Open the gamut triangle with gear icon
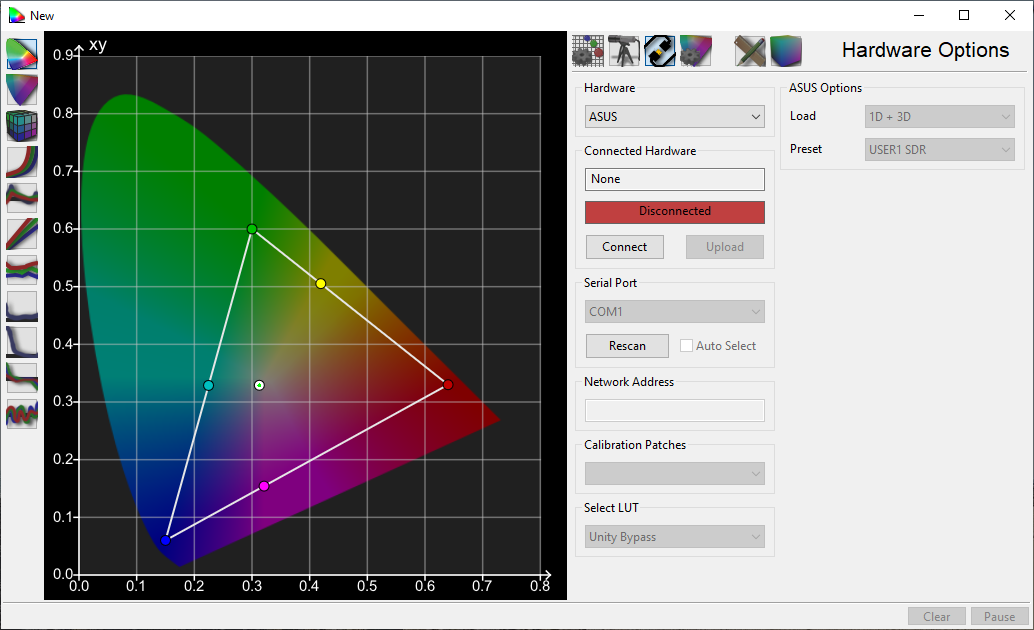The width and height of the screenshot is (1034, 630). click(x=696, y=50)
